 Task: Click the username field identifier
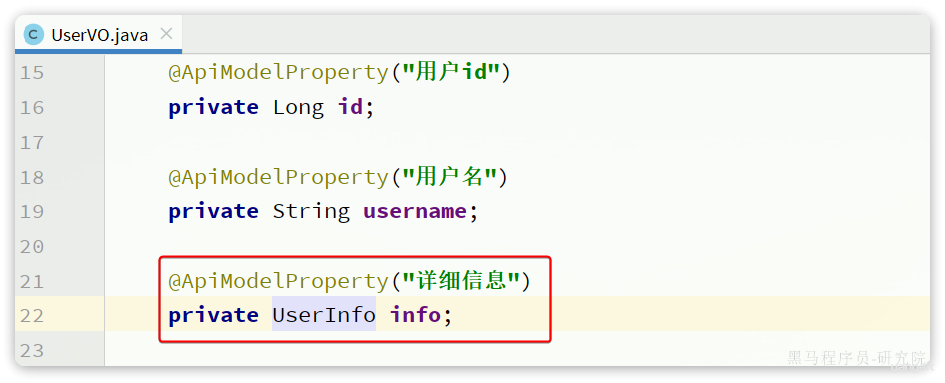click(415, 211)
